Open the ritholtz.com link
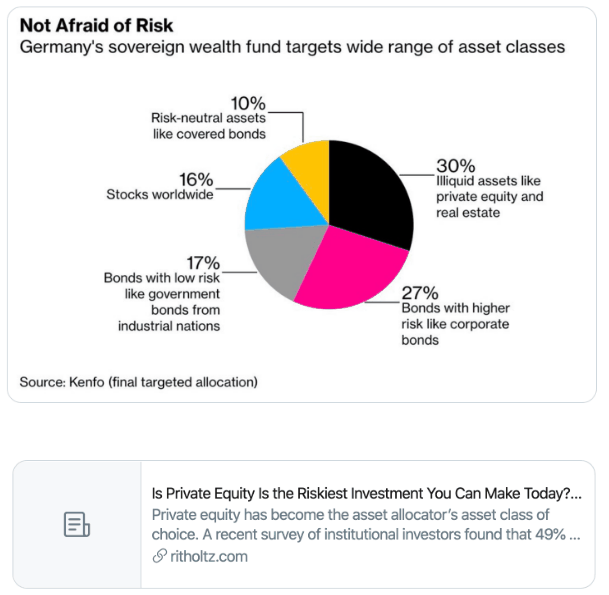This screenshot has width=609, height=595. tap(209, 556)
